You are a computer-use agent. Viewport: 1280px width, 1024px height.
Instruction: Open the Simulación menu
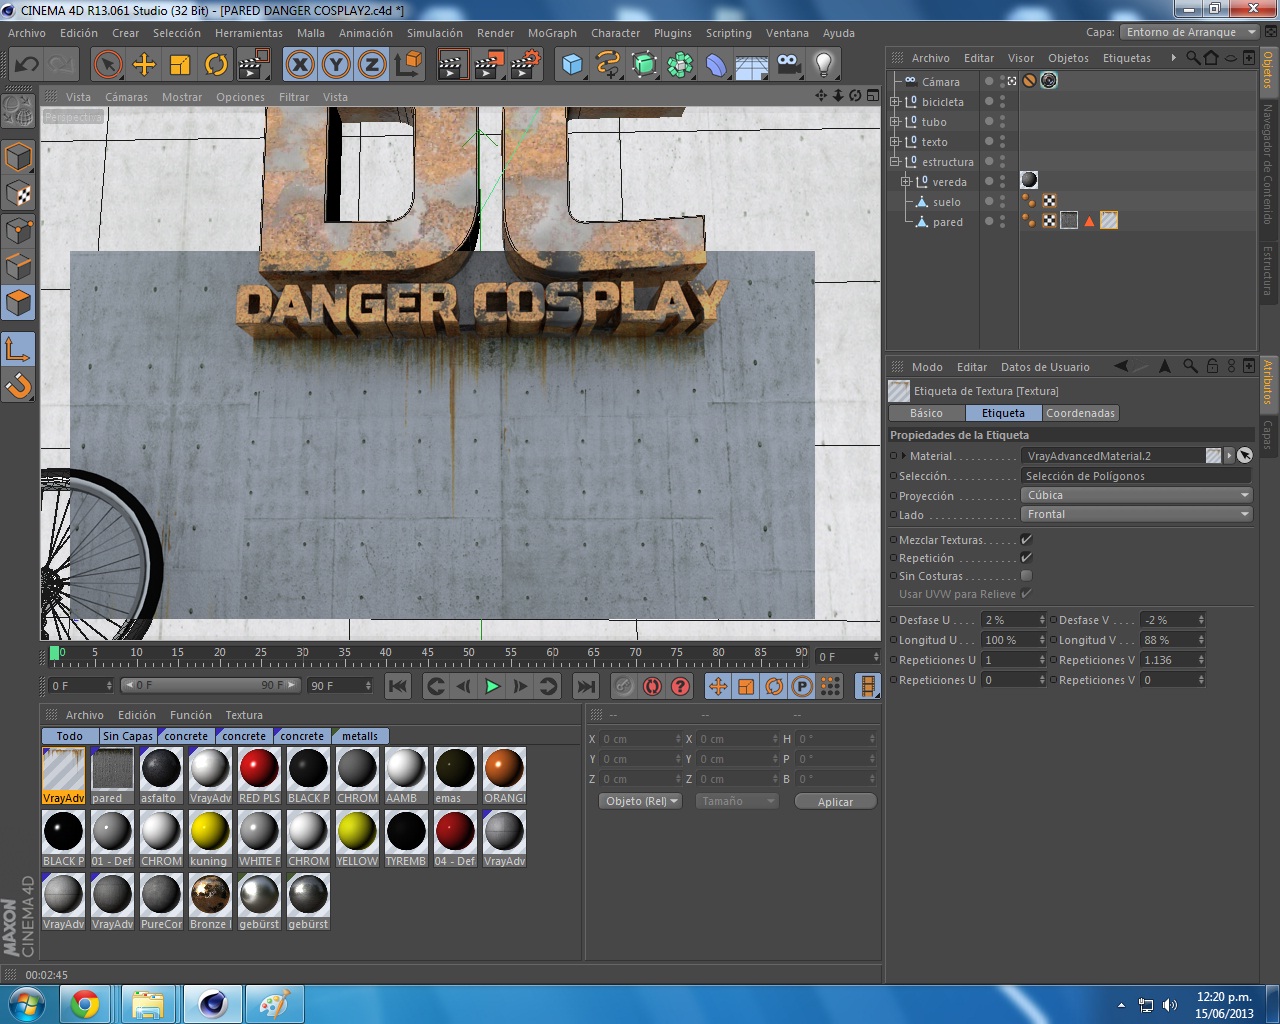click(x=435, y=33)
